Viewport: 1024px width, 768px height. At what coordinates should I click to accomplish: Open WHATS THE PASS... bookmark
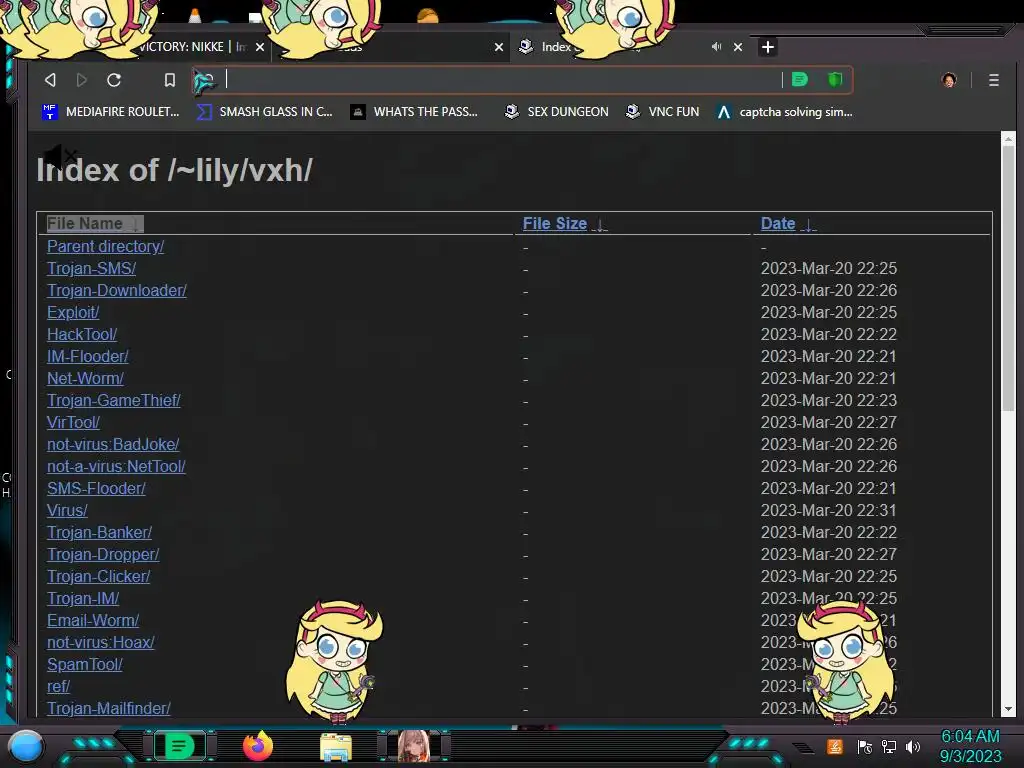coord(414,112)
